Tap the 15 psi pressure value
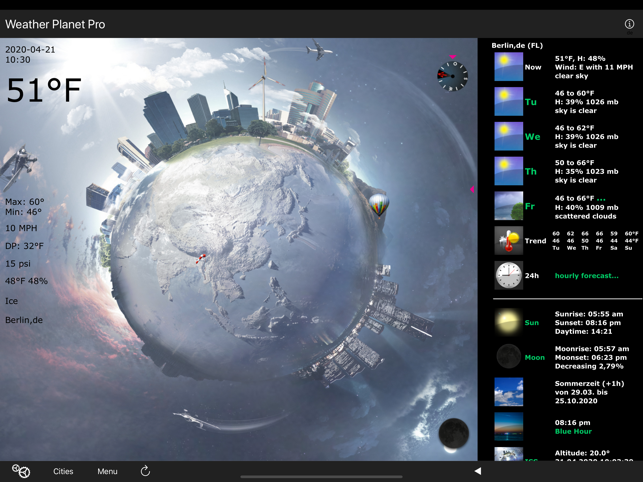This screenshot has width=643, height=482. point(18,264)
